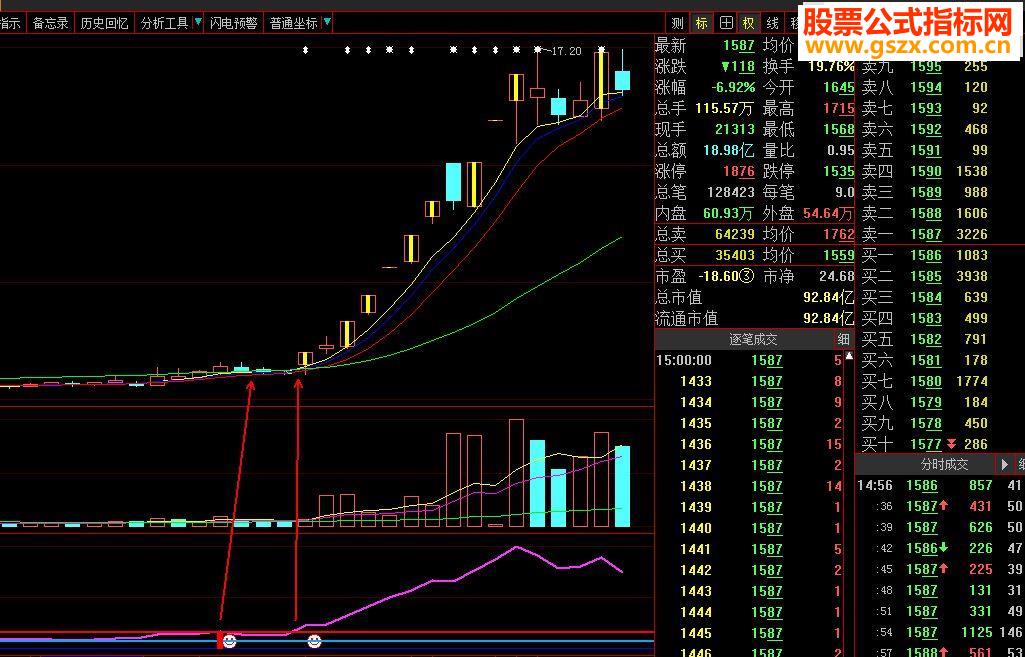This screenshot has width=1025, height=657.
Task: Select the last cyan volume bar
Action: [622, 486]
